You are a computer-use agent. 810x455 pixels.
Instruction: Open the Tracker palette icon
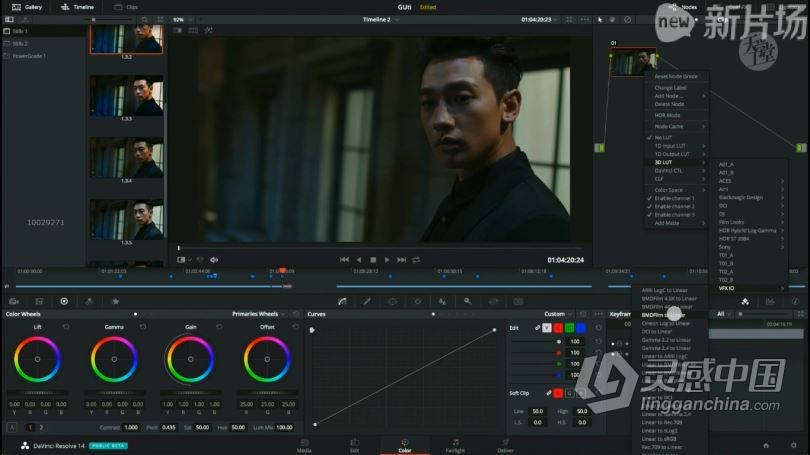(417, 302)
